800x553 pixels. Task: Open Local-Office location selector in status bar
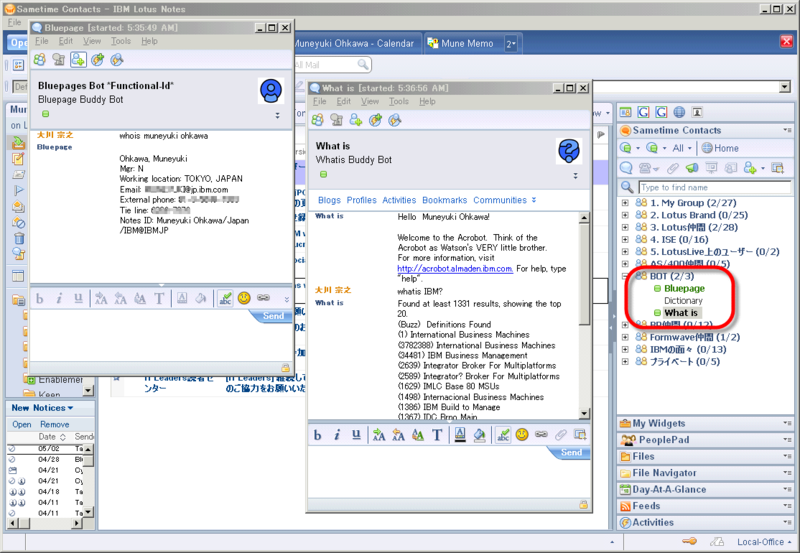click(x=763, y=542)
